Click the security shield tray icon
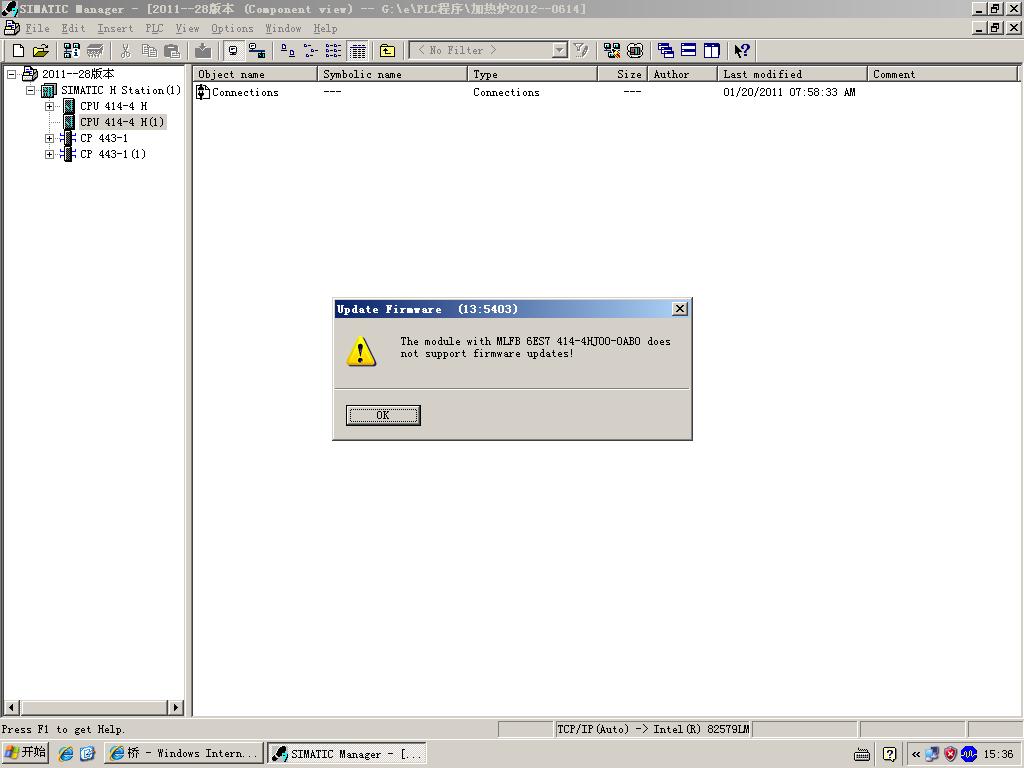The image size is (1024, 768). coord(950,754)
